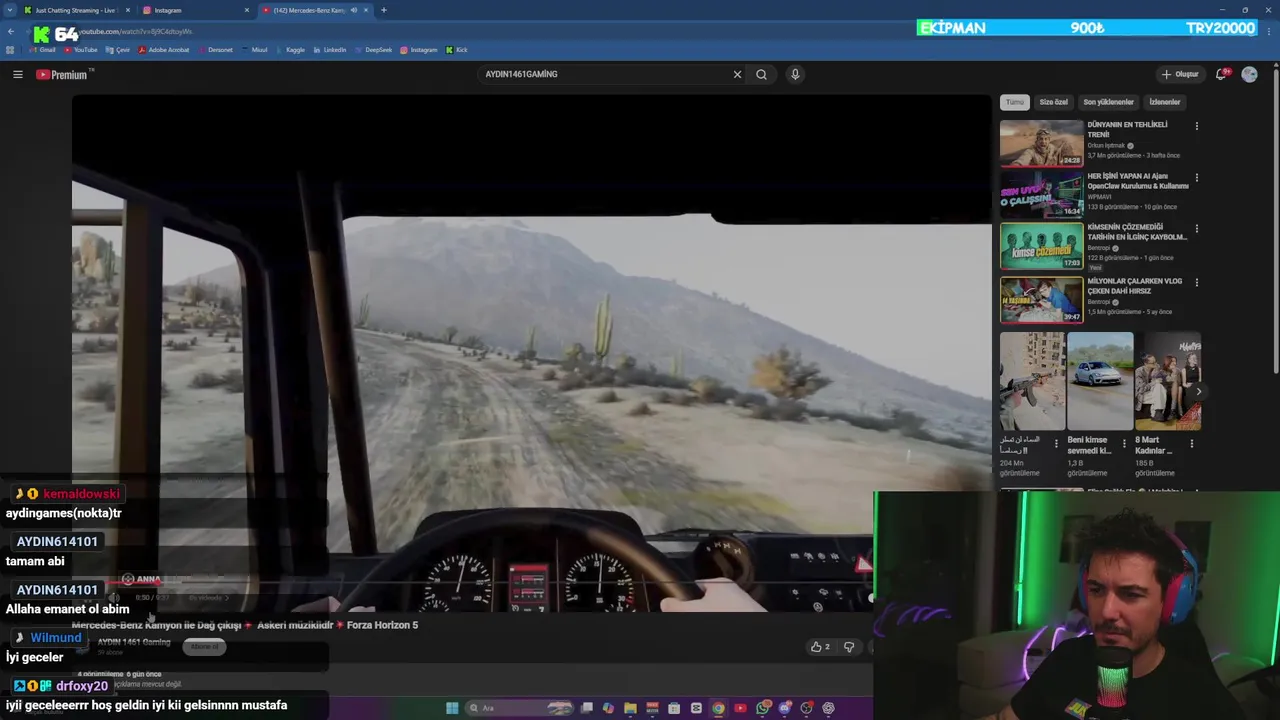Go to YouTube Premium home logo
1280x720 pixels.
pyautogui.click(x=62, y=74)
